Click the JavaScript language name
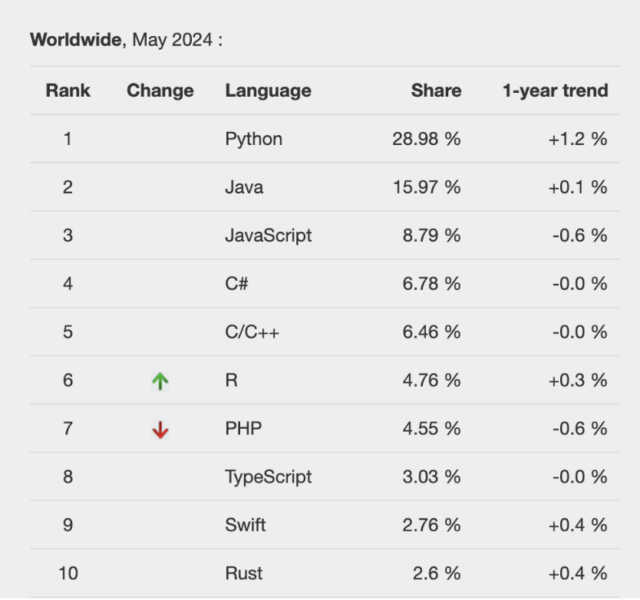The image size is (640, 600). 268,235
